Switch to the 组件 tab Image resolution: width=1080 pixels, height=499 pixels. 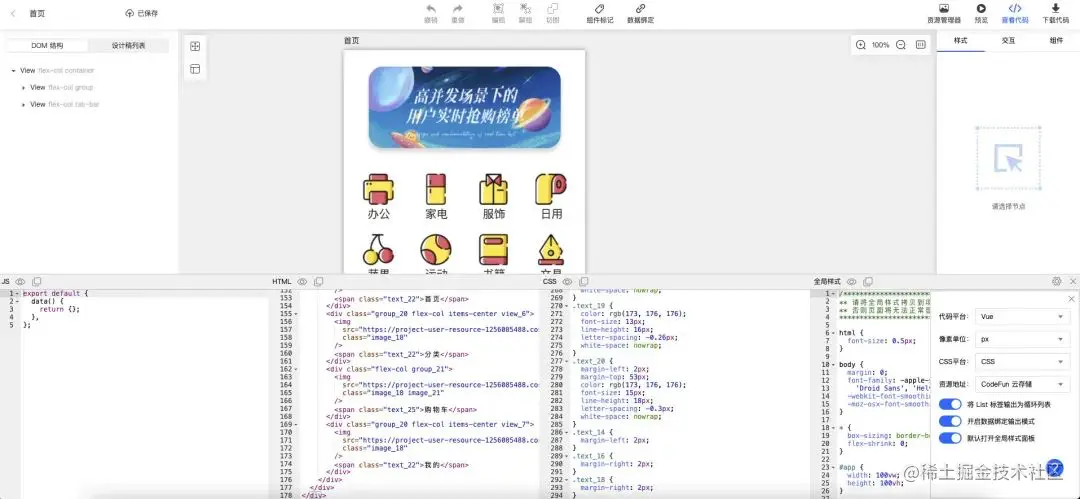click(x=1056, y=41)
